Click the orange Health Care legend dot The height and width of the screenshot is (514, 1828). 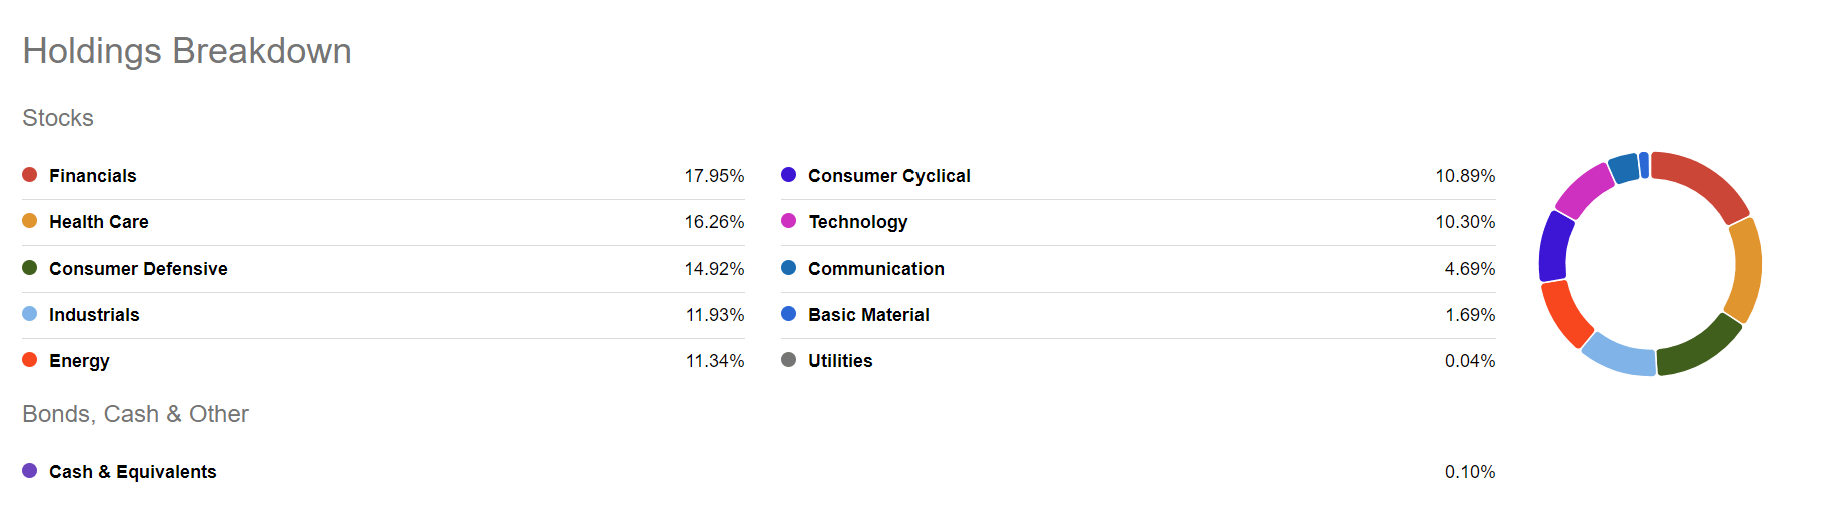[30, 221]
